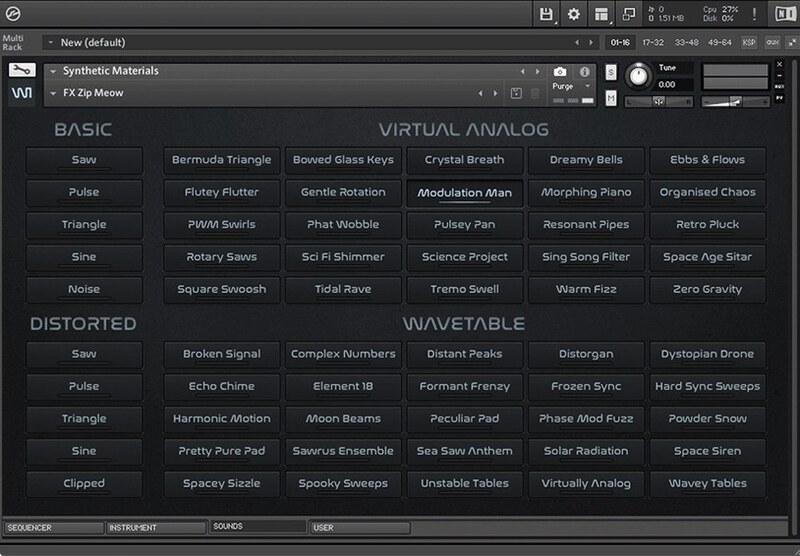Open the workspace layout panel icon

[601, 14]
